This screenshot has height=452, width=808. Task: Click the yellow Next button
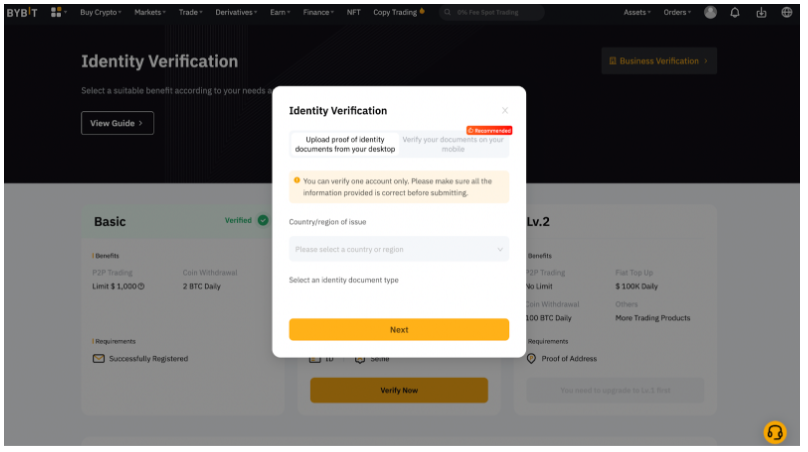point(399,329)
